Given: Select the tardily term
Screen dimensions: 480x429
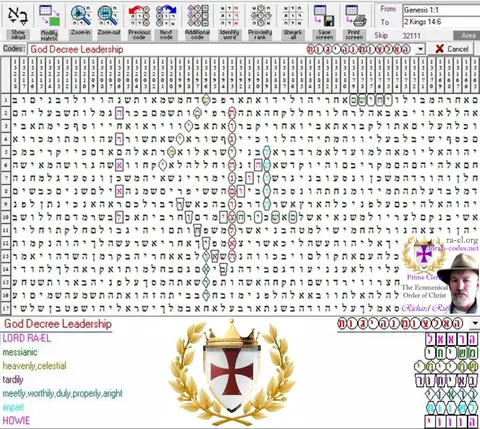Looking at the screenshot, I should tap(13, 380).
